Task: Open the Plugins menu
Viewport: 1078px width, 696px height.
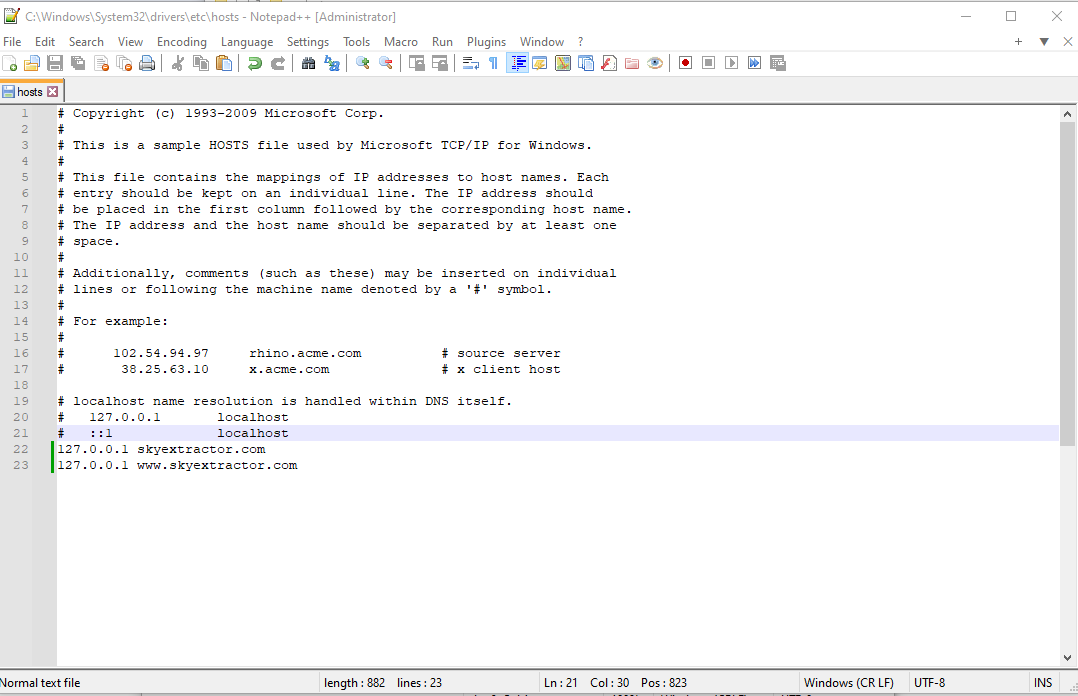Action: (x=486, y=42)
